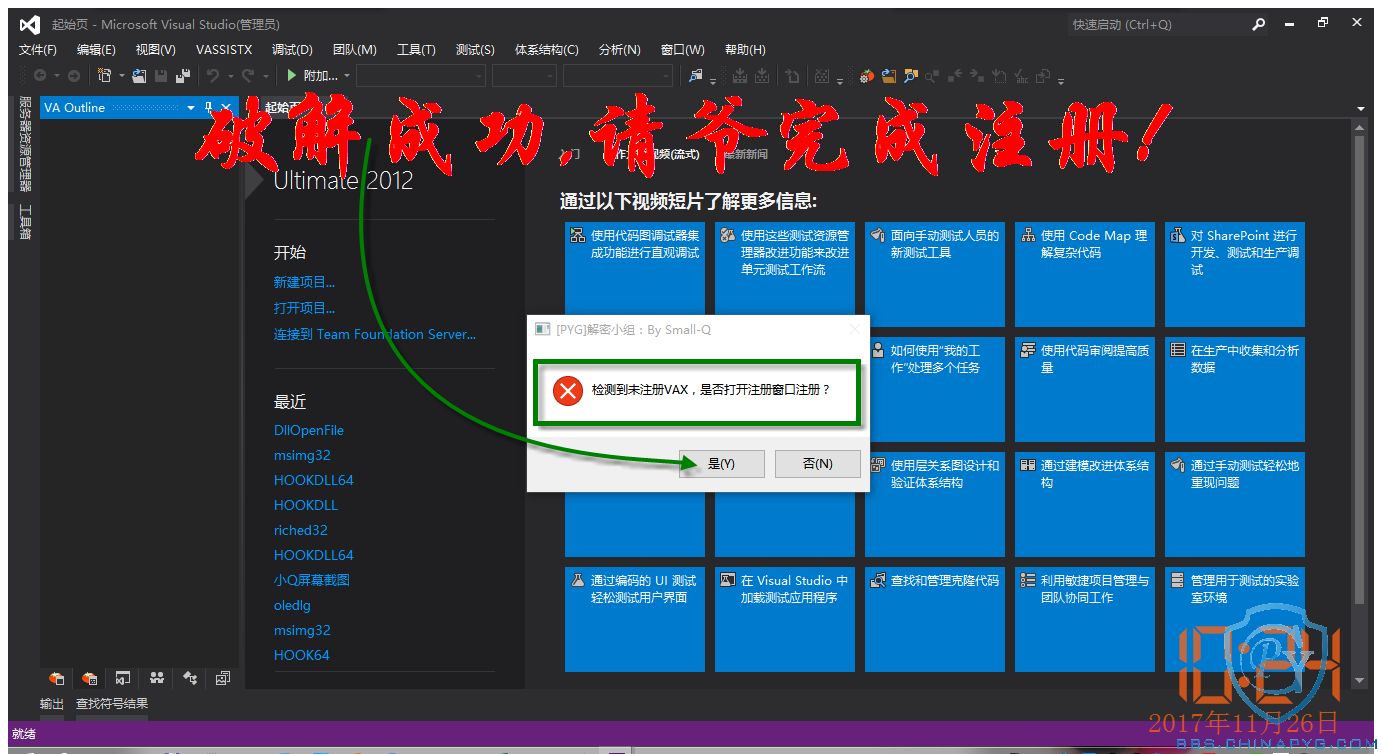Open the 使用 Code Map 理解复杂代码 video tile
The height and width of the screenshot is (754, 1382).
[x=1085, y=274]
